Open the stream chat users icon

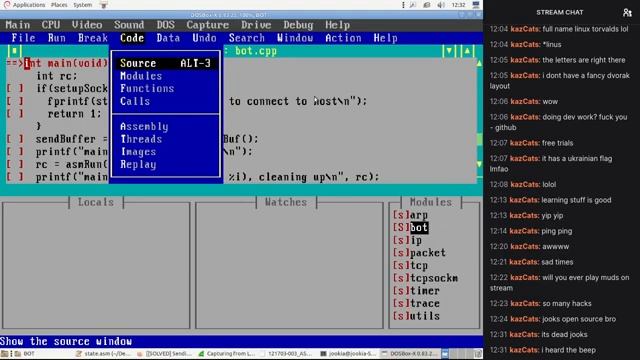pos(627,13)
